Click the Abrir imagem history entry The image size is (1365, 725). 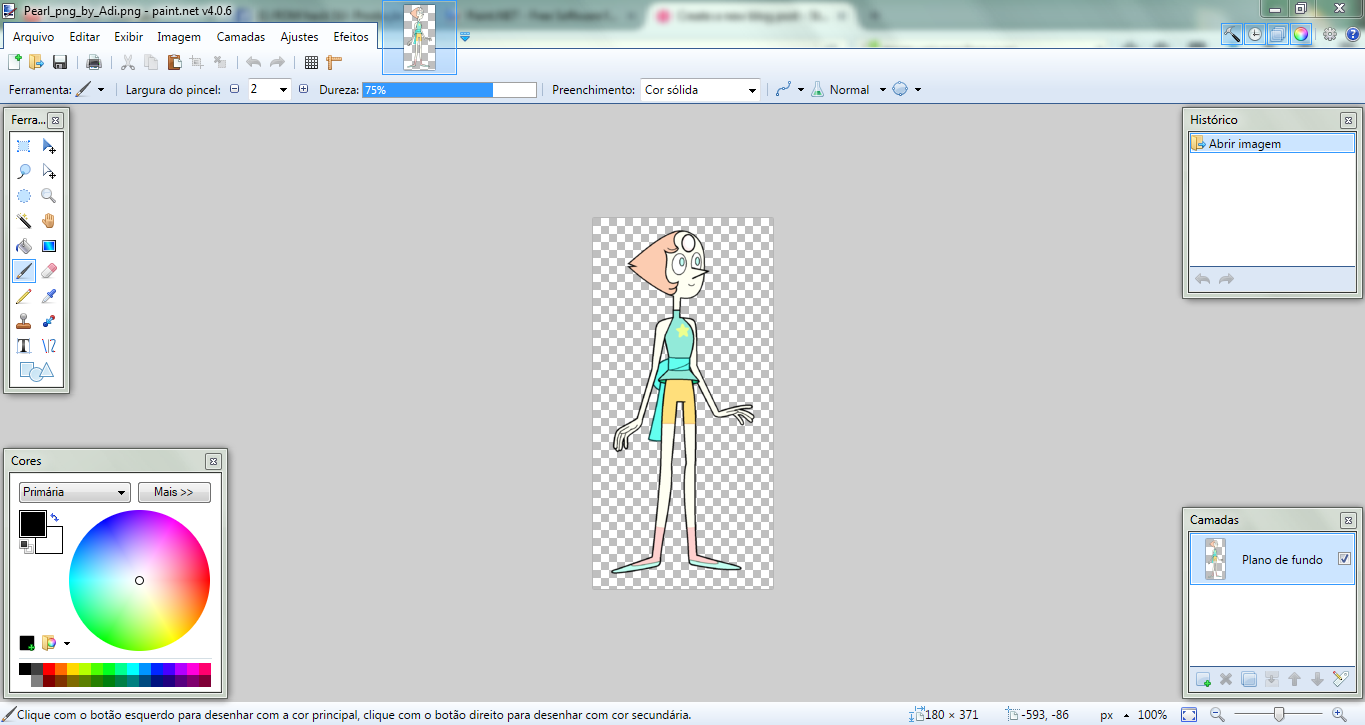point(1244,144)
